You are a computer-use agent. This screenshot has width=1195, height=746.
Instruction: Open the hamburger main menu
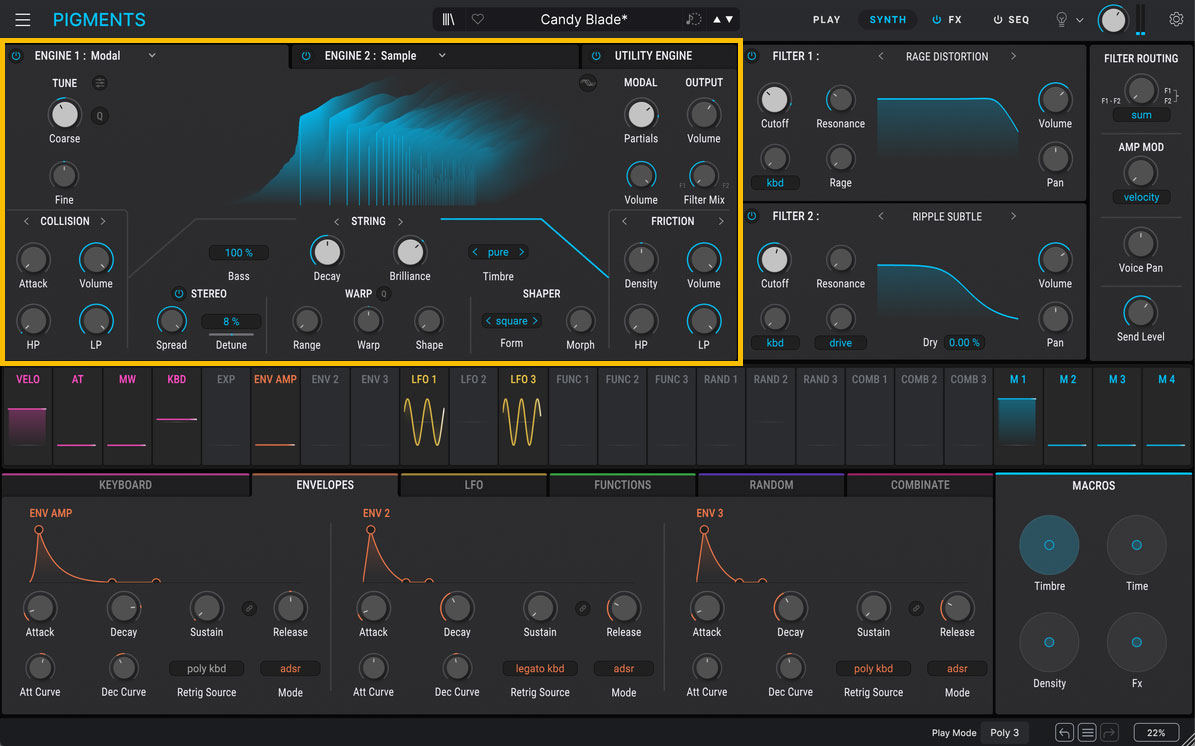tap(23, 20)
